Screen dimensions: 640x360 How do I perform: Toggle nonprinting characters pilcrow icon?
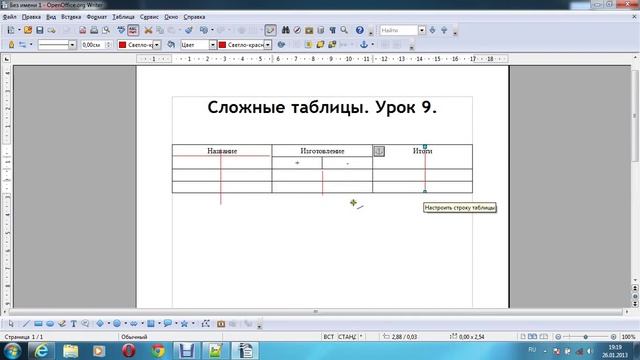(333, 30)
